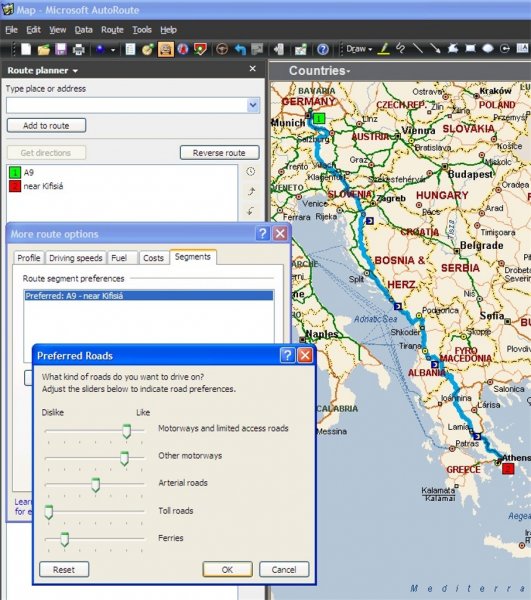Click the Open folder toolbar icon
Image resolution: width=531 pixels, height=600 pixels.
coord(44,49)
